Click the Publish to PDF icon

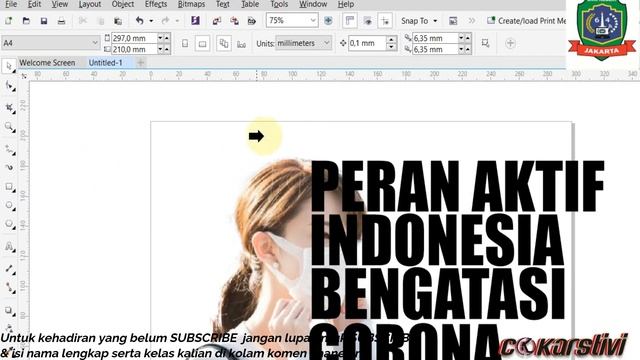coord(252,20)
